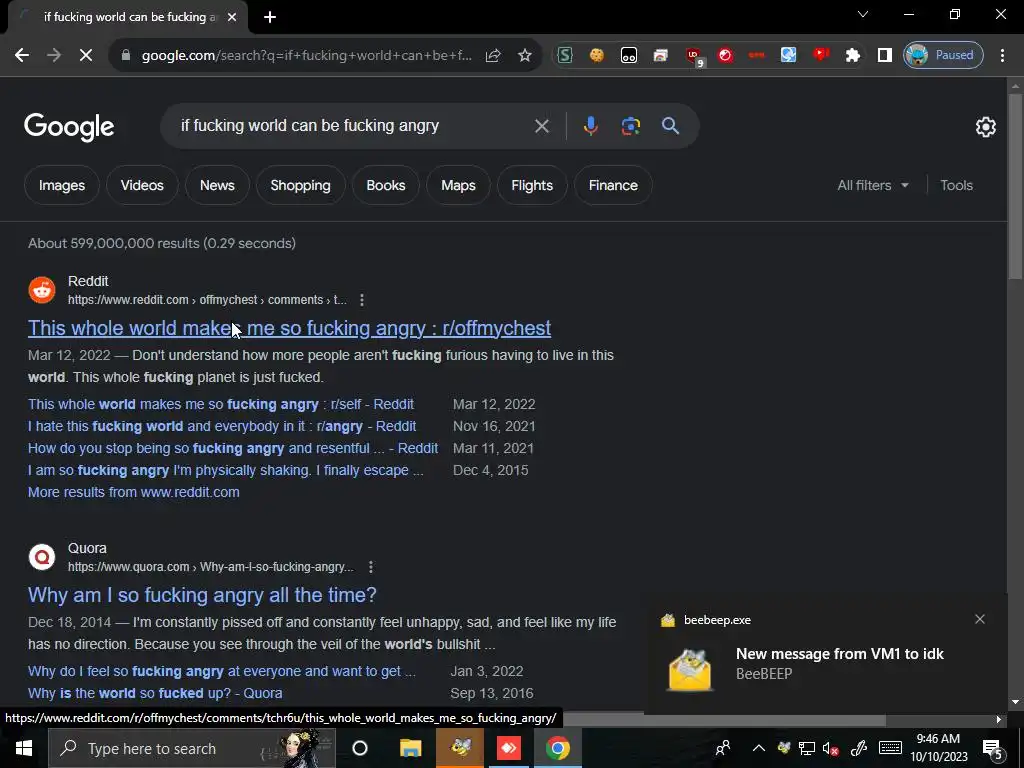Open the Quora 'angry all the time' result
The image size is (1024, 768).
tap(202, 595)
